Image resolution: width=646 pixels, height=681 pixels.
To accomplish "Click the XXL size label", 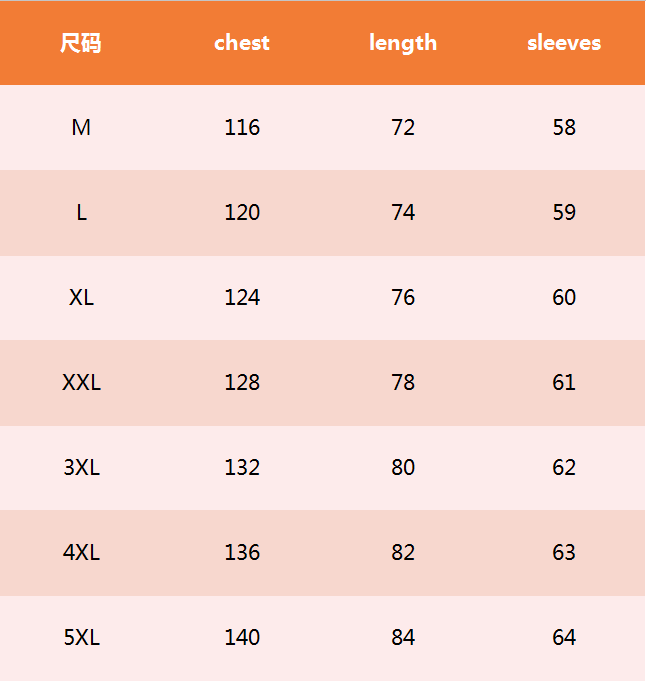I will 81,383.
